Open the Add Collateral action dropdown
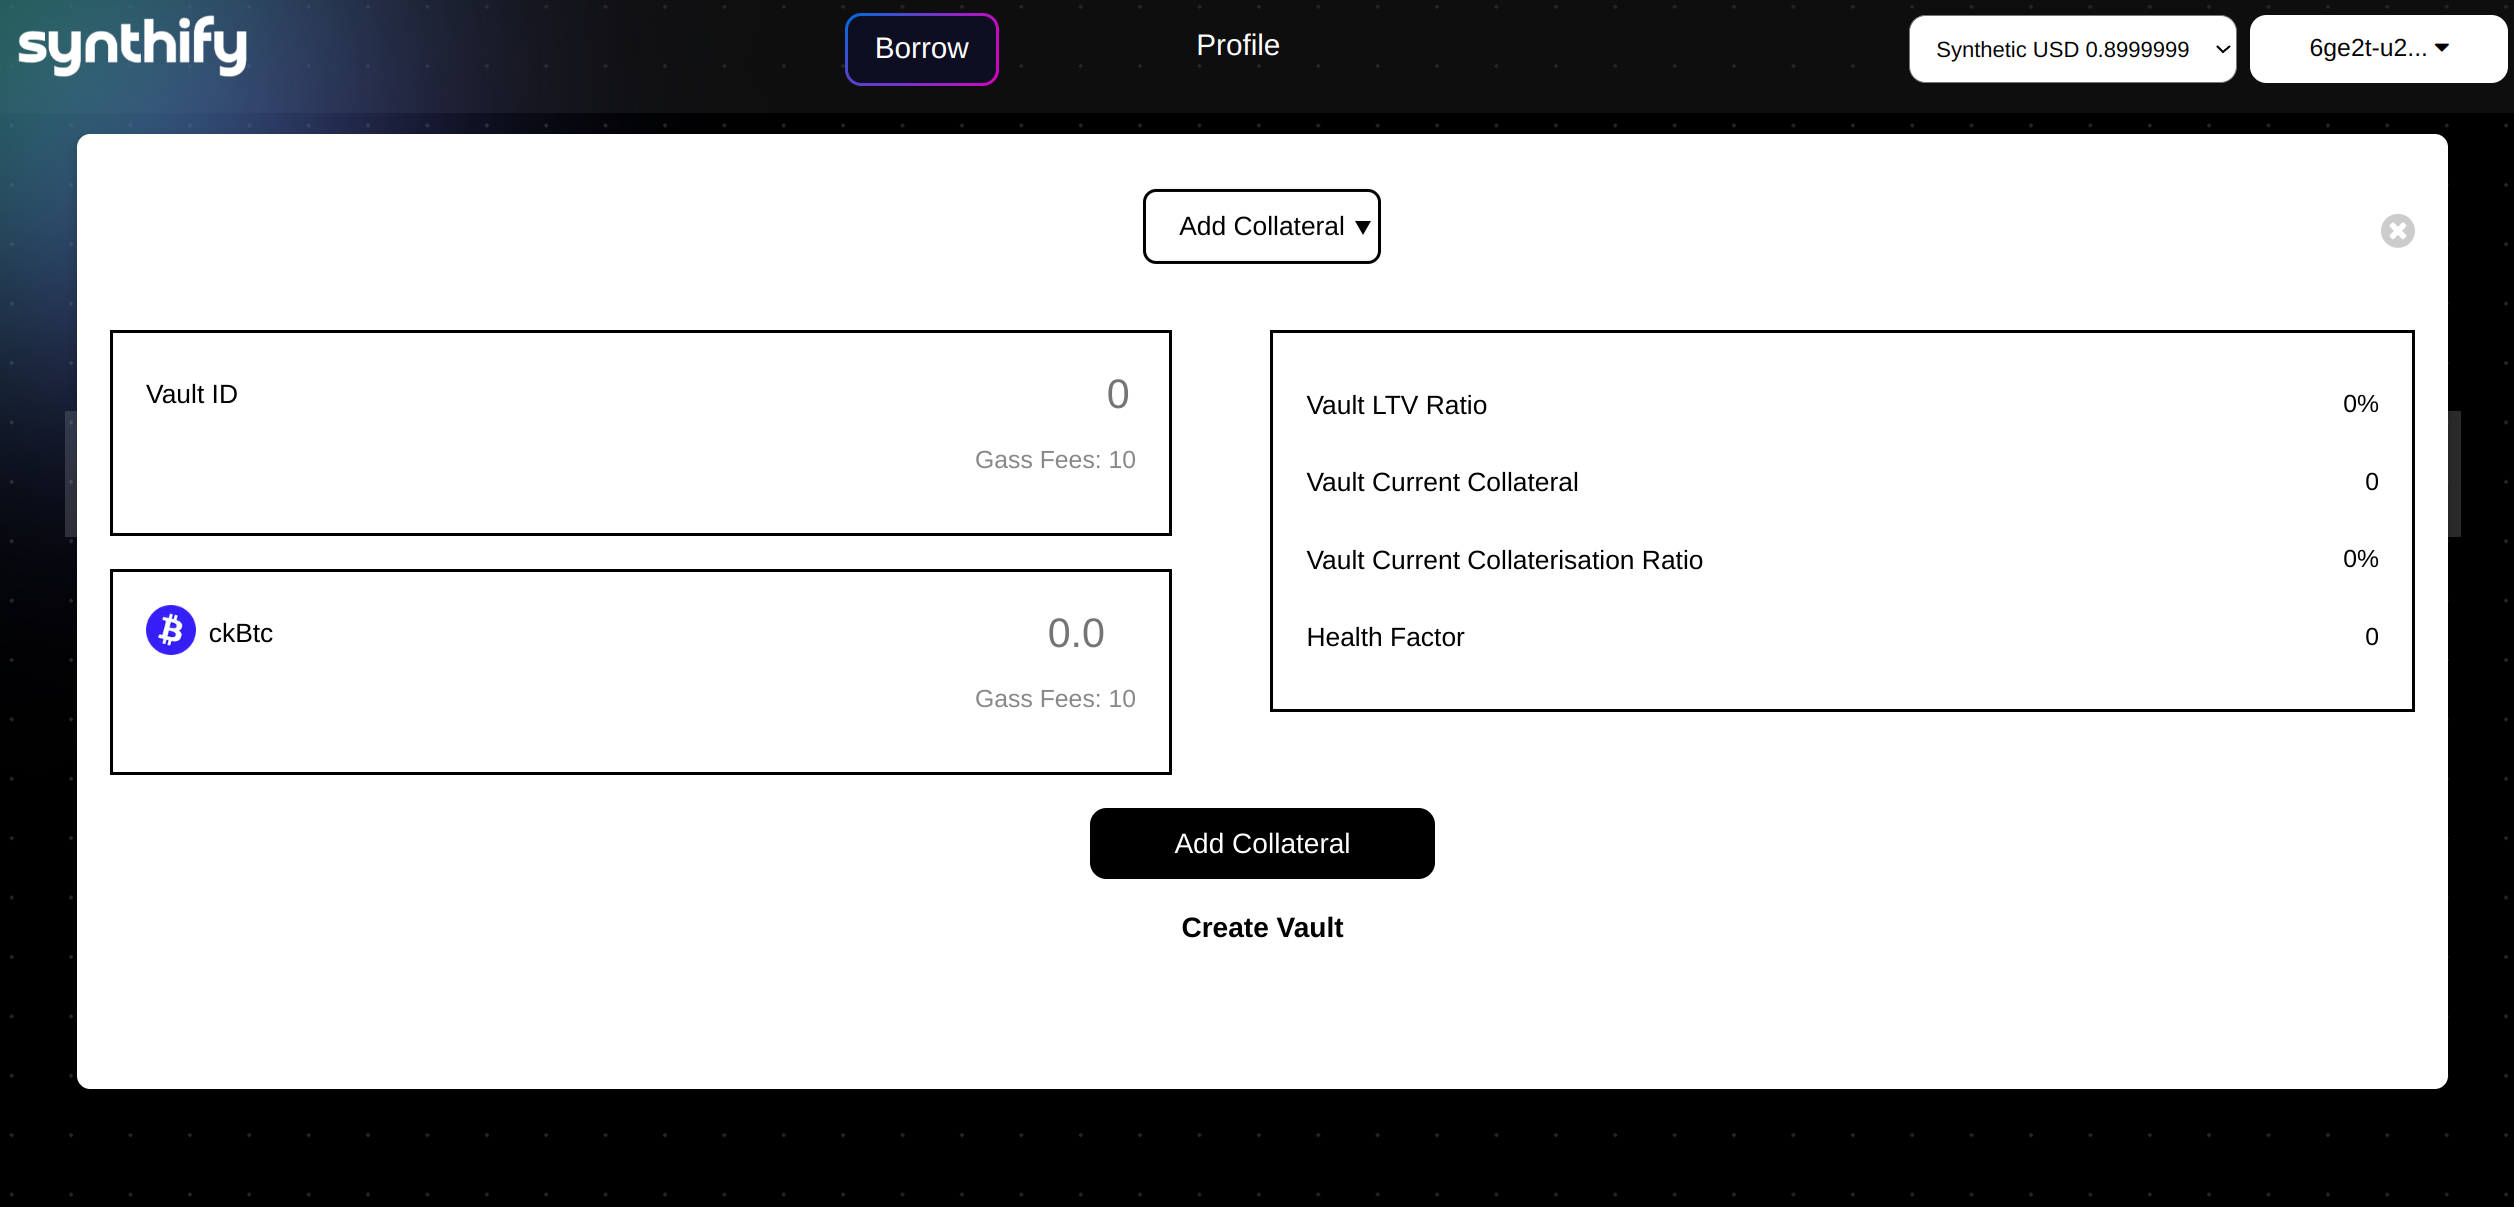The width and height of the screenshot is (2514, 1207). [x=1261, y=227]
